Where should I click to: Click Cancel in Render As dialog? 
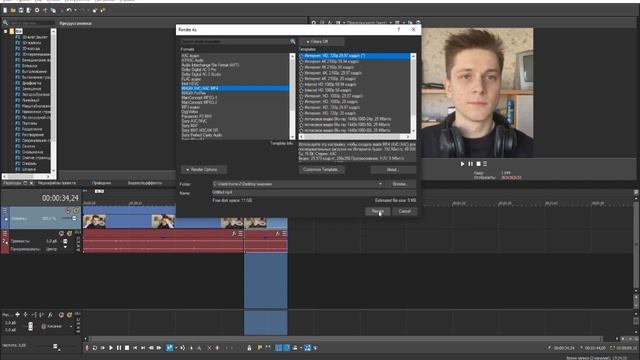click(404, 211)
